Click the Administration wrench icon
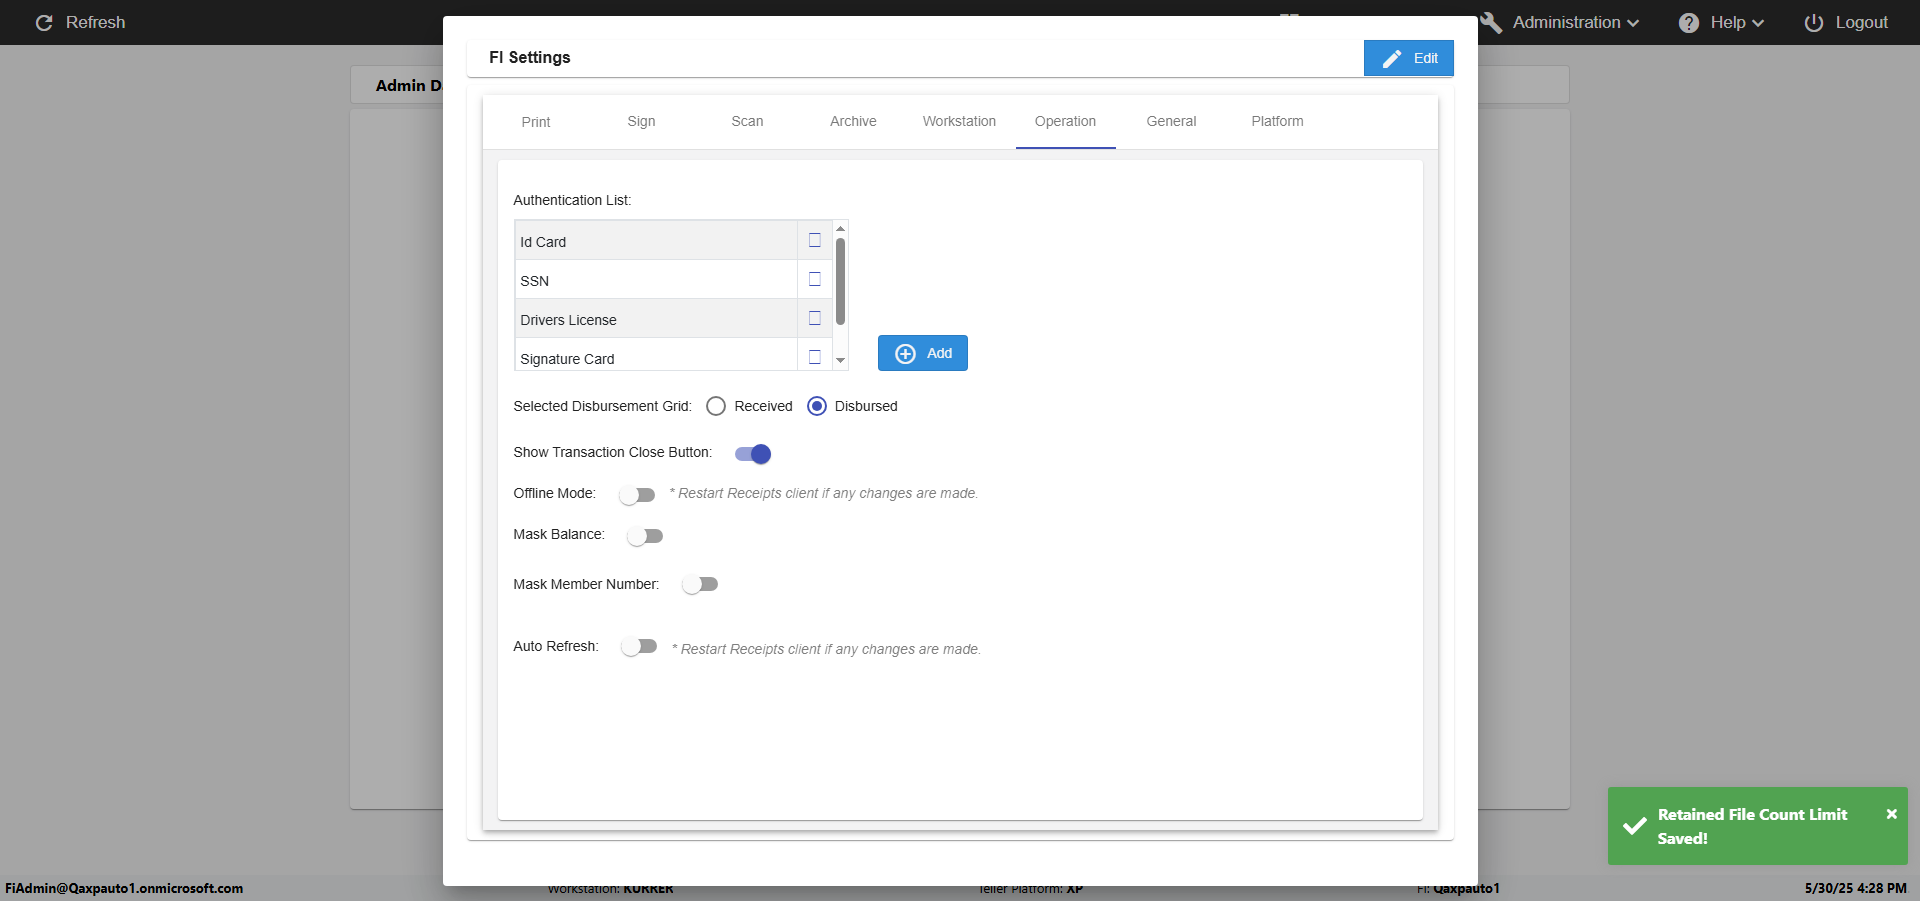 point(1491,22)
